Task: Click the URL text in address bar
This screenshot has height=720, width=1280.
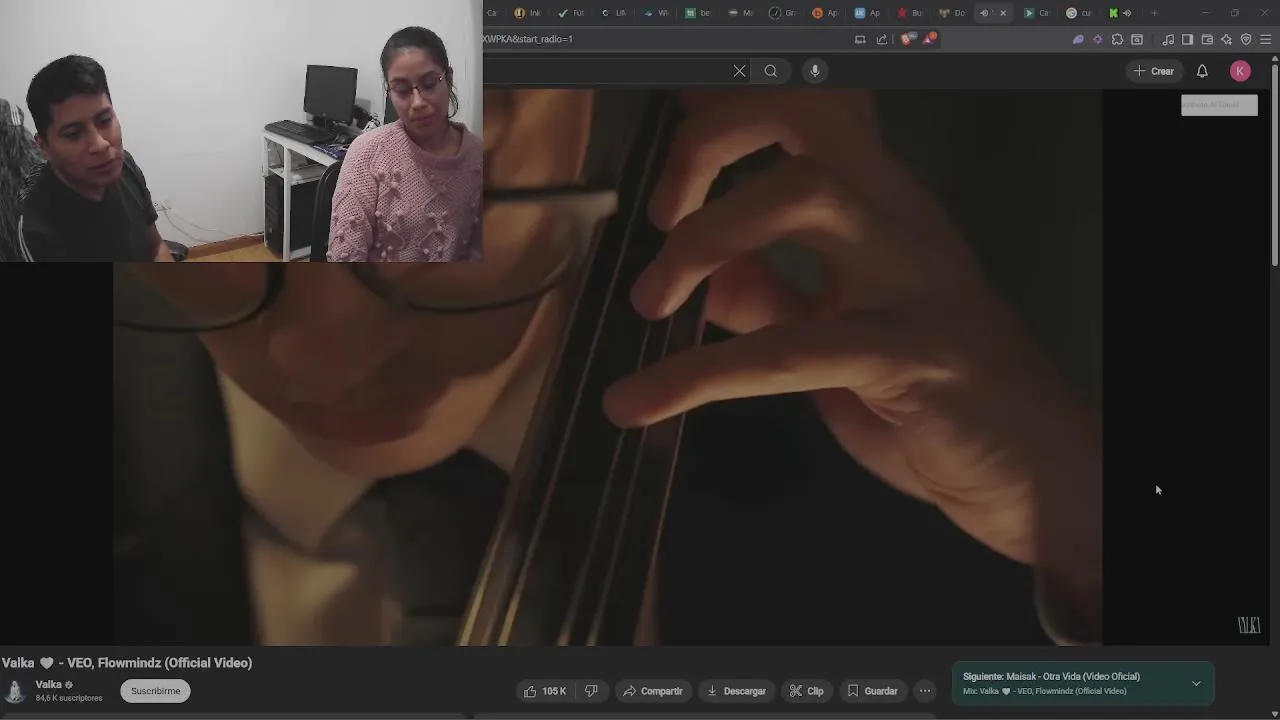Action: (528, 39)
